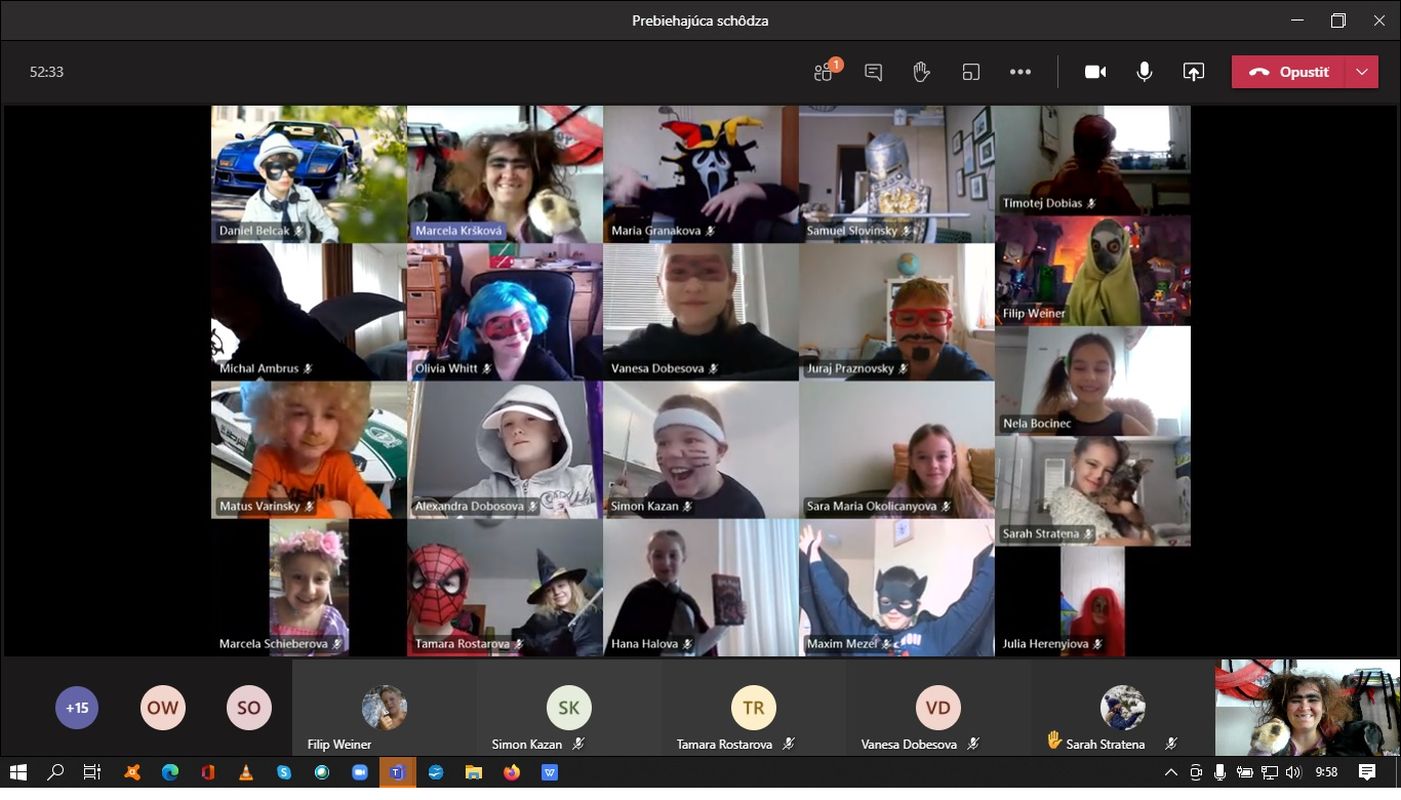Switch to Microsoft Teams taskbar icon

tap(398, 772)
